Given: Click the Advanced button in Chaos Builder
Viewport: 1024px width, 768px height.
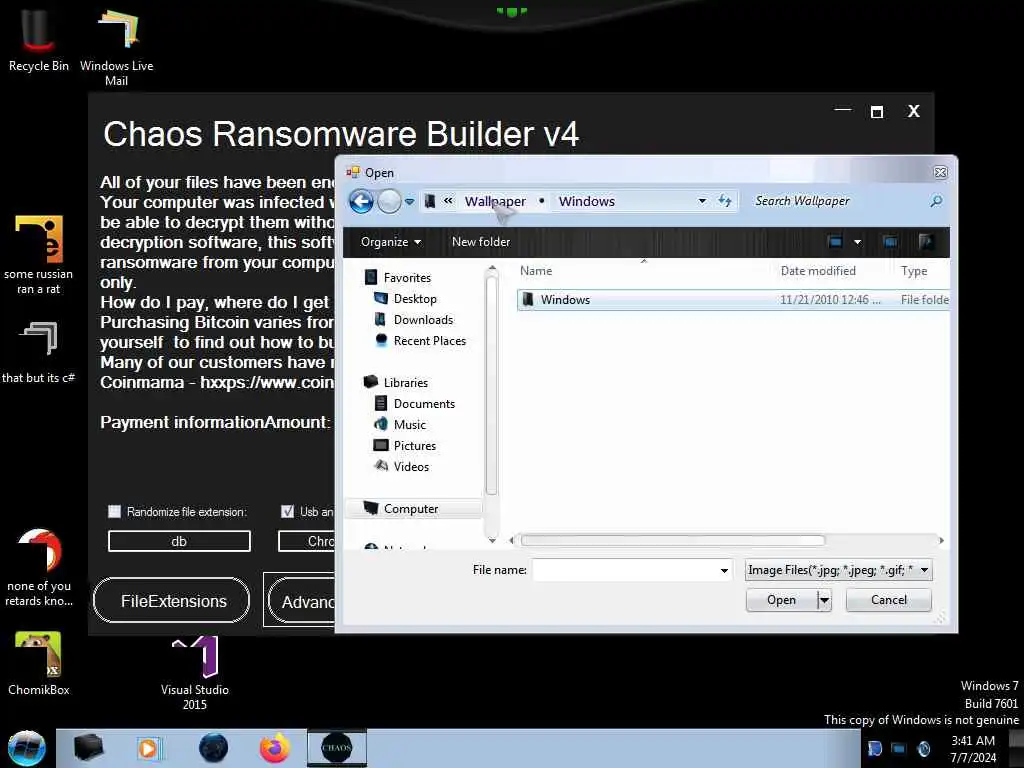Looking at the screenshot, I should pos(302,601).
